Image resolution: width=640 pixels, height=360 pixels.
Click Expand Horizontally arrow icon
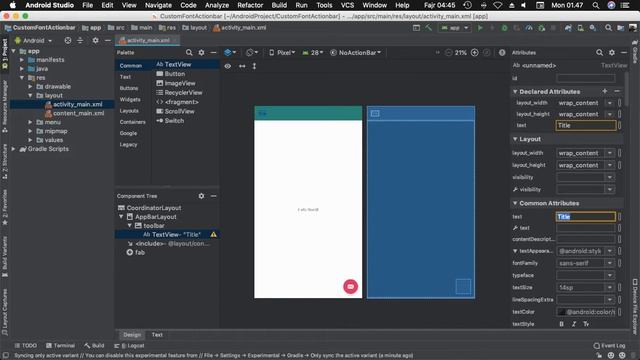[x=242, y=66]
